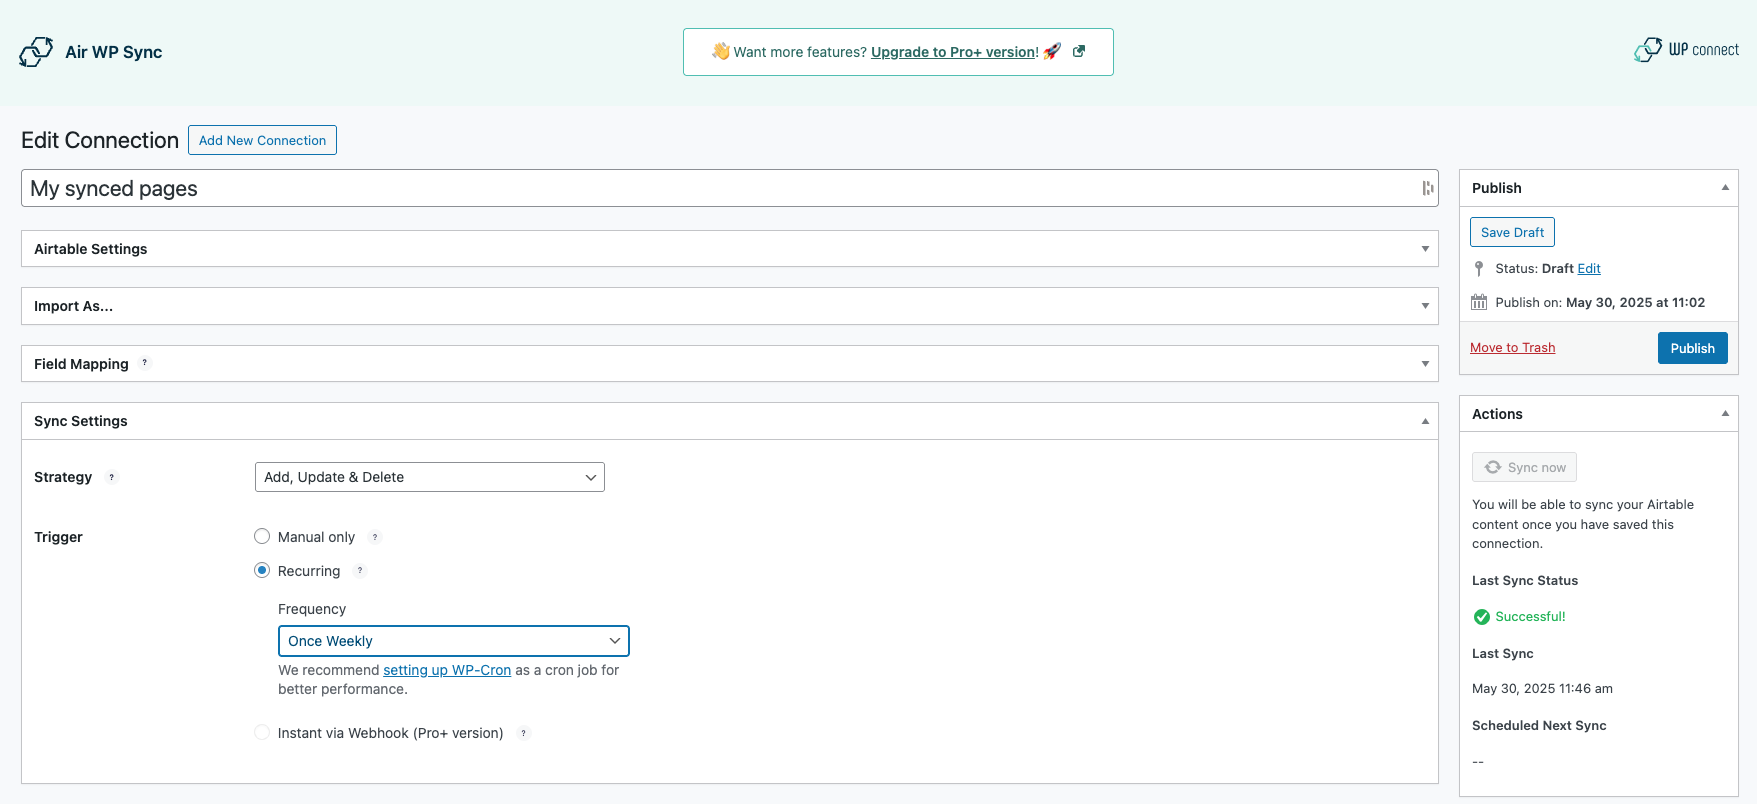Click the blue Publish button
Viewport: 1757px width, 804px height.
point(1692,348)
